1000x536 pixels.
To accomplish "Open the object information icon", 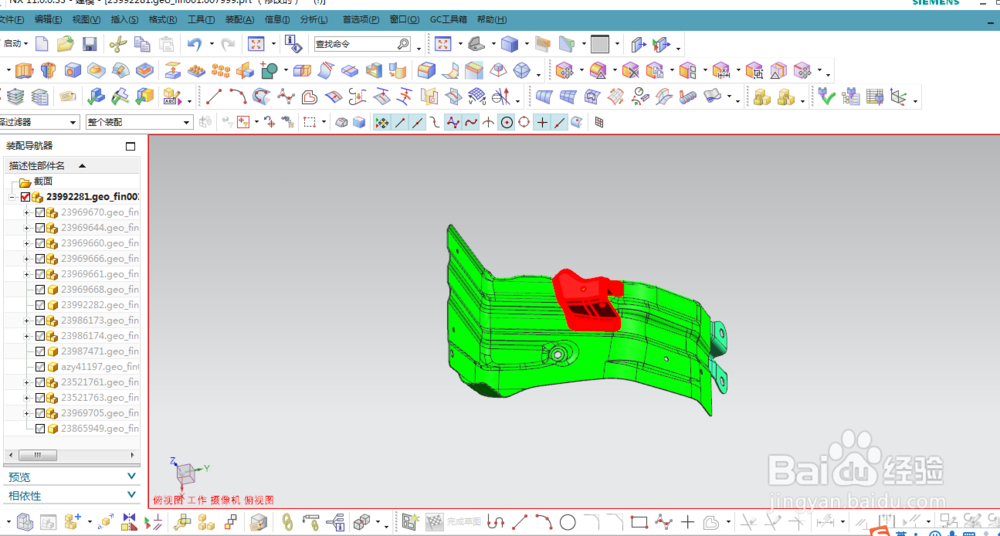I will pyautogui.click(x=293, y=44).
